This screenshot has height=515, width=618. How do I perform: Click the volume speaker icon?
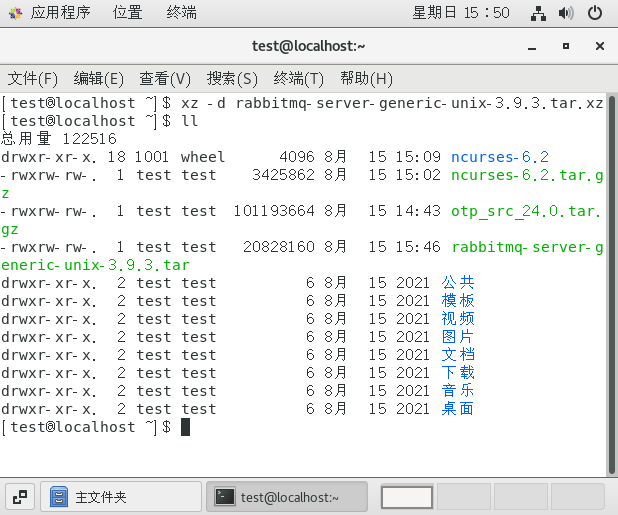[566, 13]
